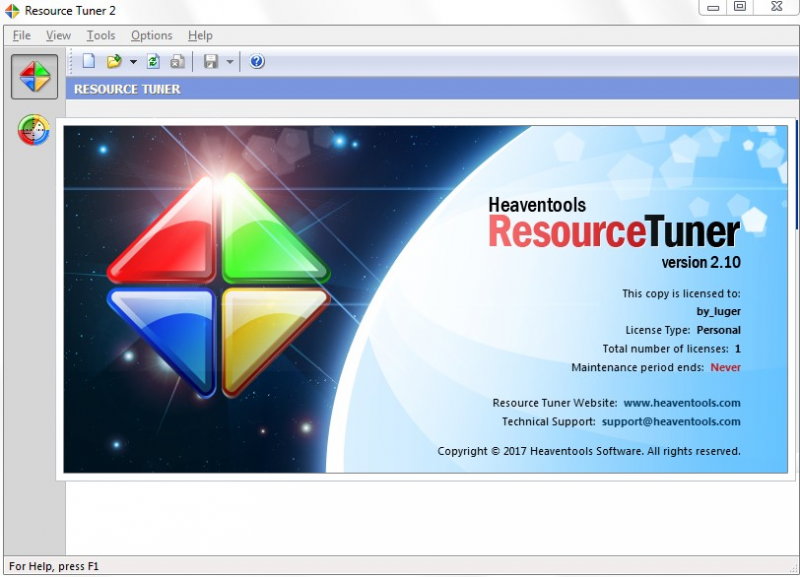
Task: Maximize the Resource Tuner 2 window
Action: tap(739, 7)
